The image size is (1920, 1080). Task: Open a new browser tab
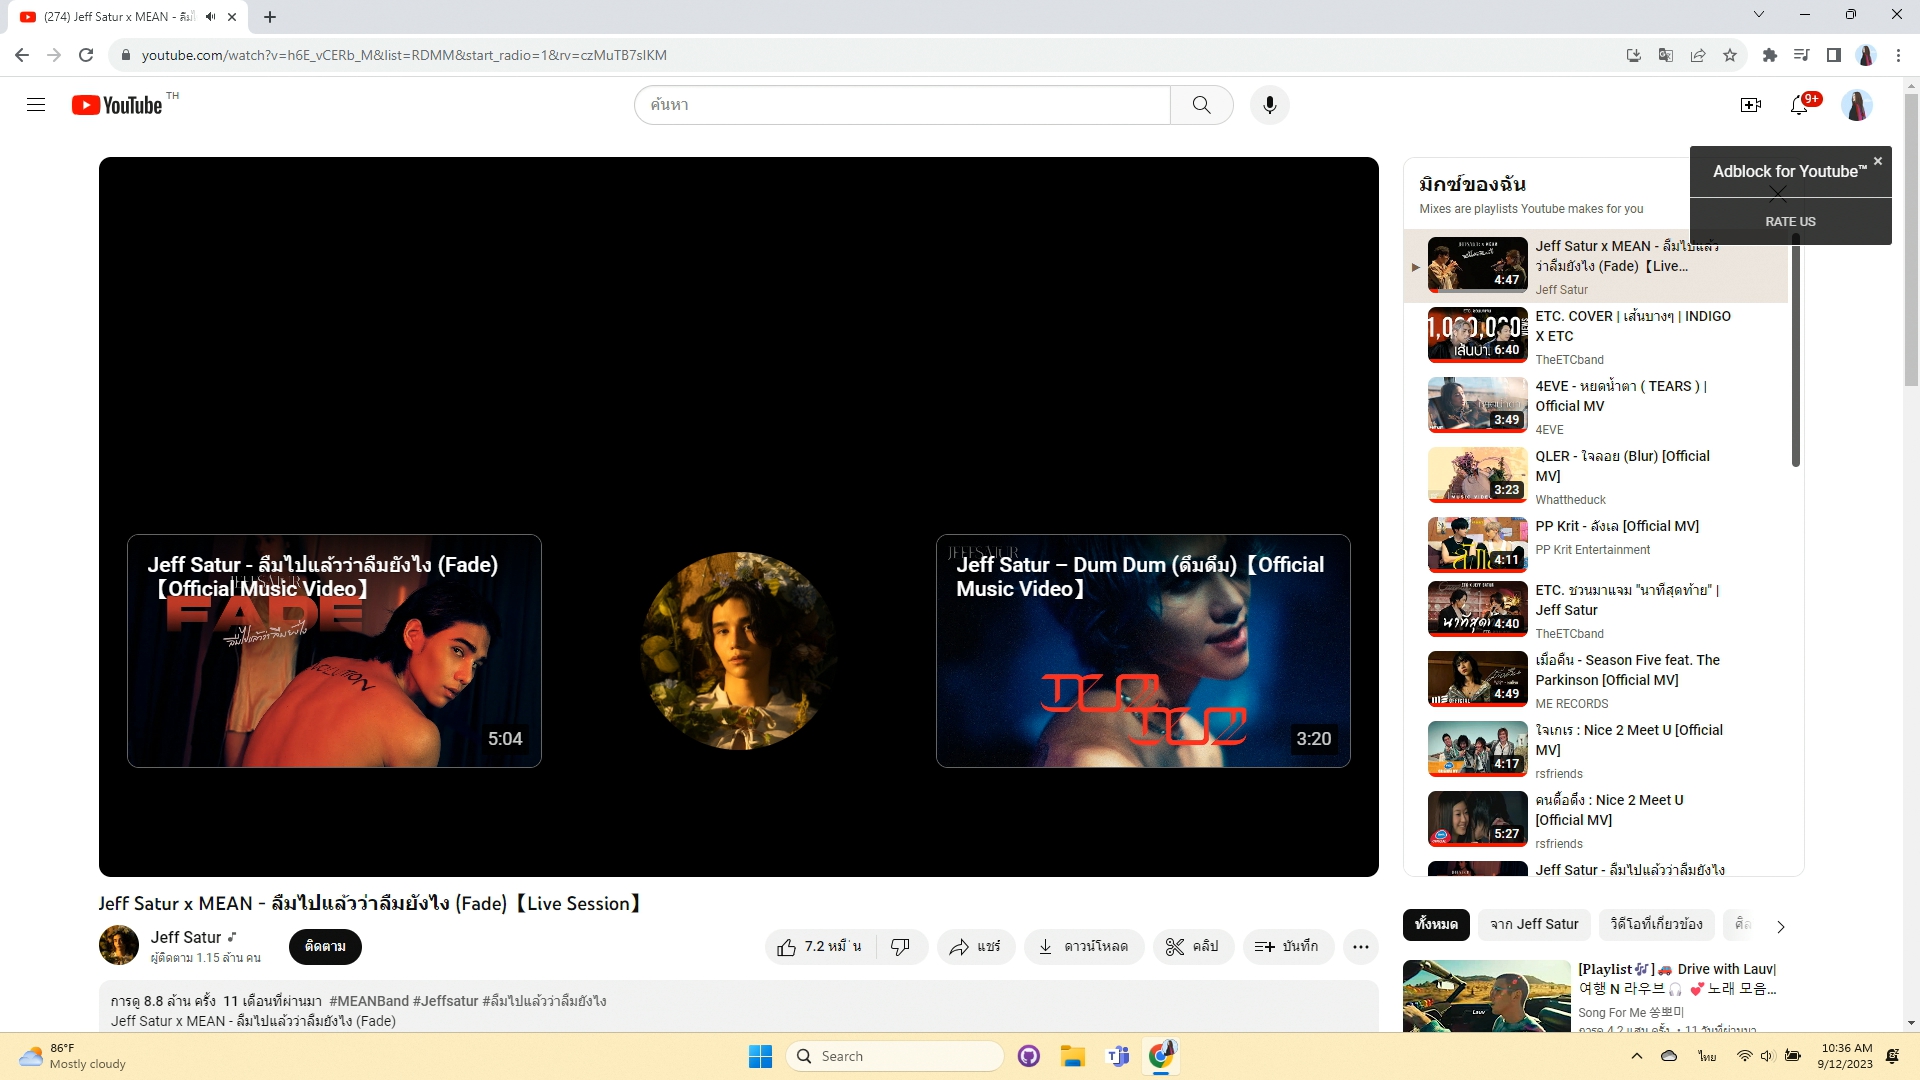coord(270,16)
